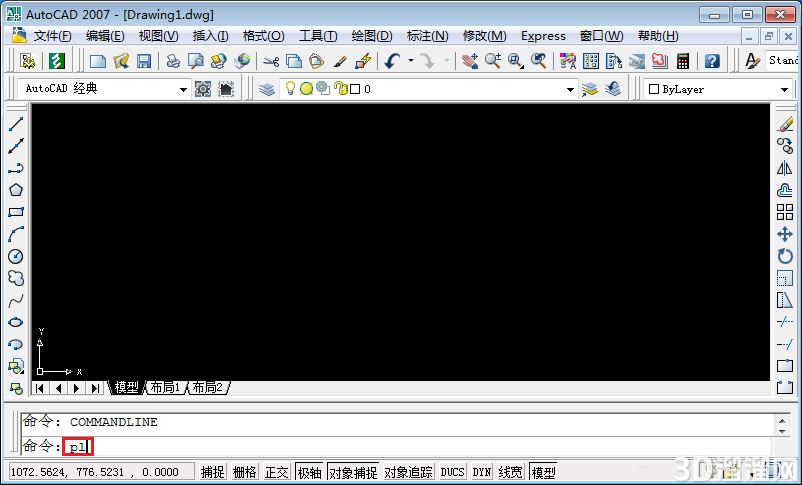
Task: Select the Polygon tool
Action: [16, 190]
